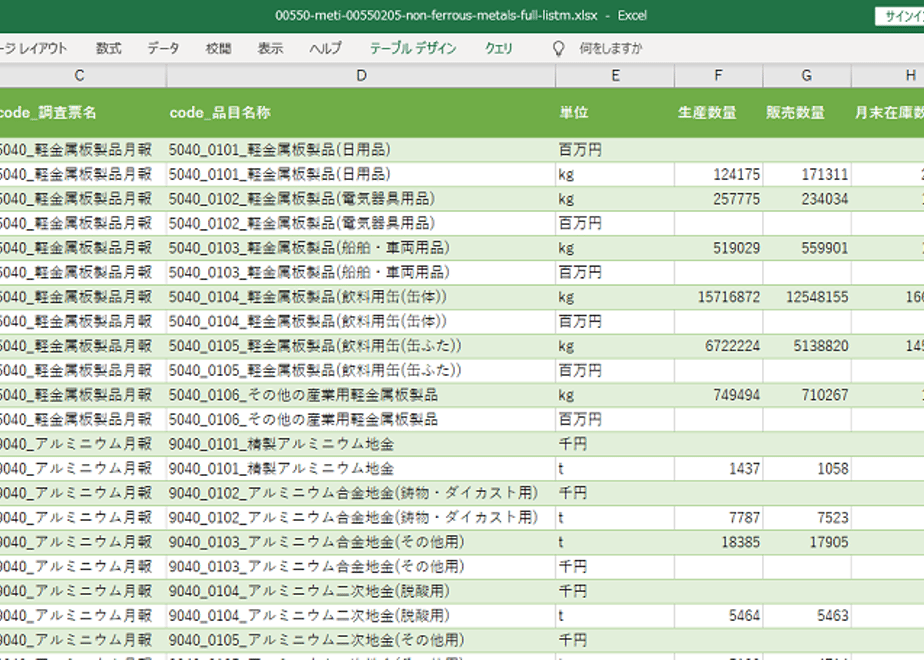Select cell with value 171311
The image size is (924, 660).
pyautogui.click(x=807, y=174)
